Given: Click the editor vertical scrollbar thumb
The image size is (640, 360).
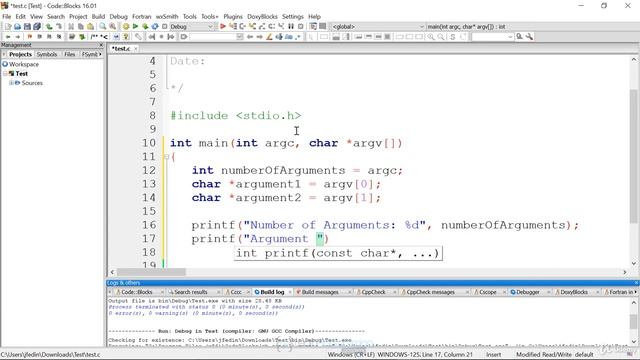Looking at the screenshot, I should [633, 155].
